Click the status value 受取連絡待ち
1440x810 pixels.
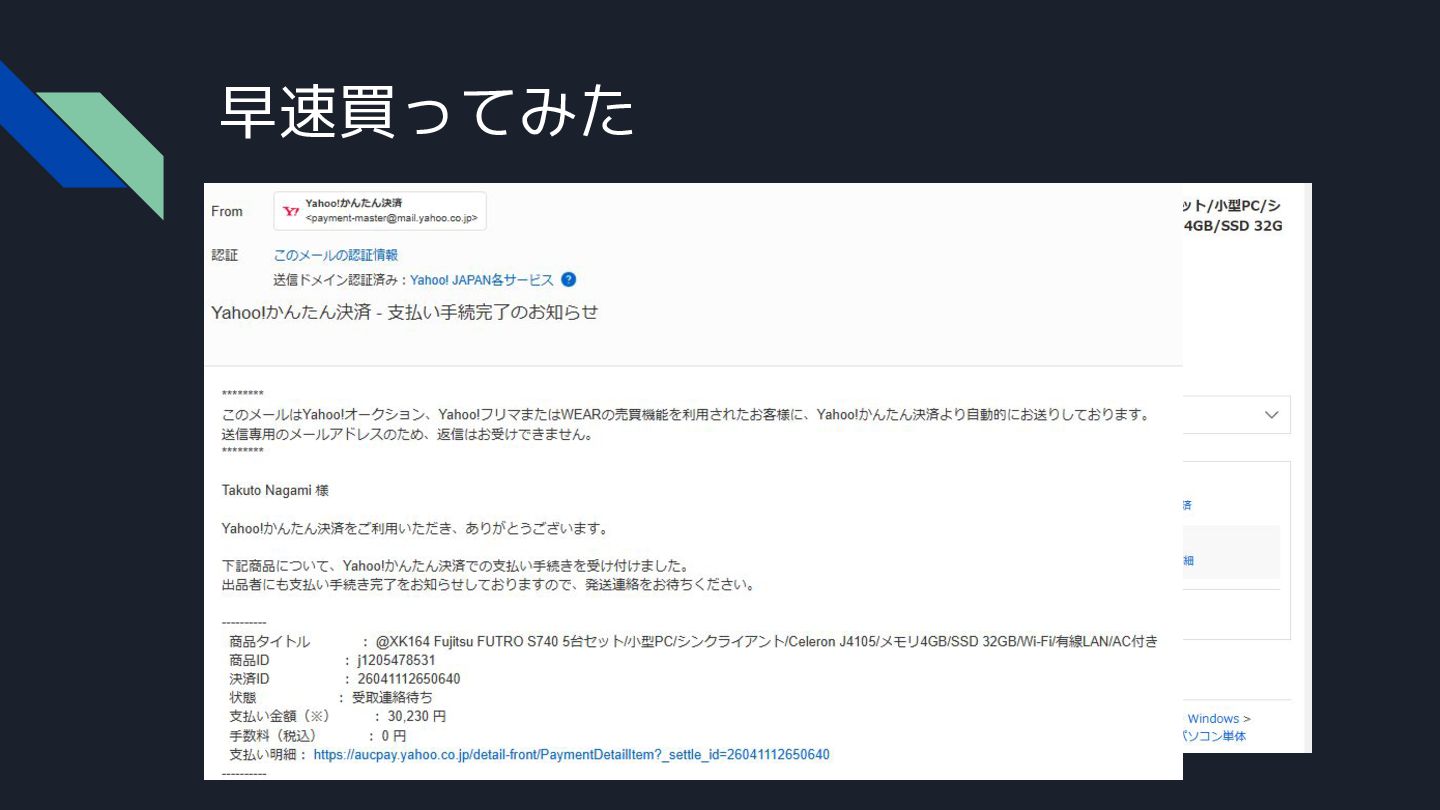point(392,698)
